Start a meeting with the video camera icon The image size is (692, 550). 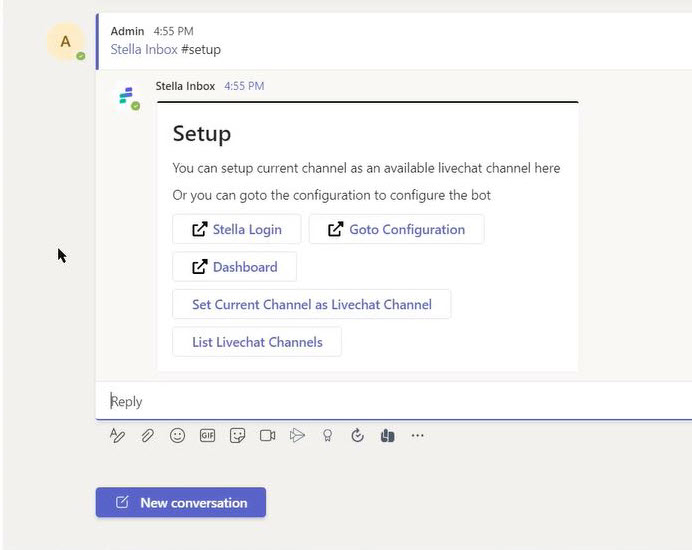[267, 436]
